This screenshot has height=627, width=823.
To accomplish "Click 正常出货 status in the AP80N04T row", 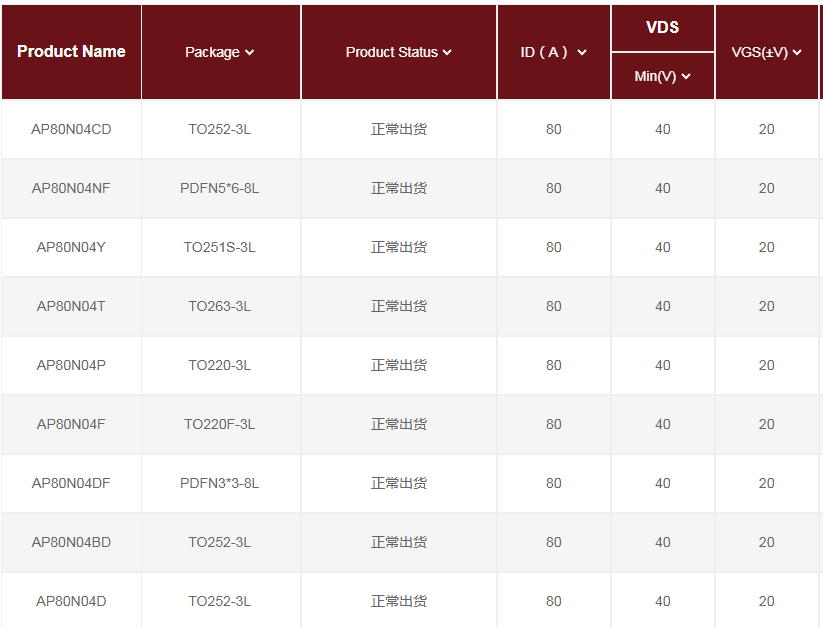I will tap(398, 306).
